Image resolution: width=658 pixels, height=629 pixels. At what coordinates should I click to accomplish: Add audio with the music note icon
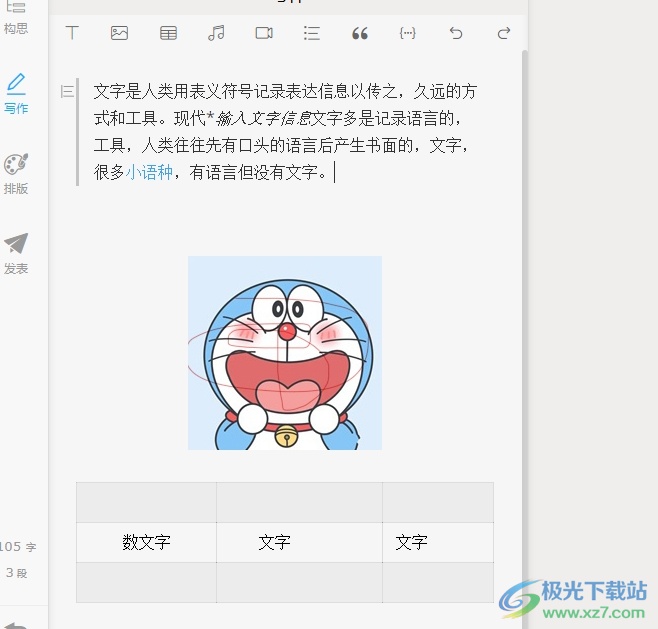216,33
